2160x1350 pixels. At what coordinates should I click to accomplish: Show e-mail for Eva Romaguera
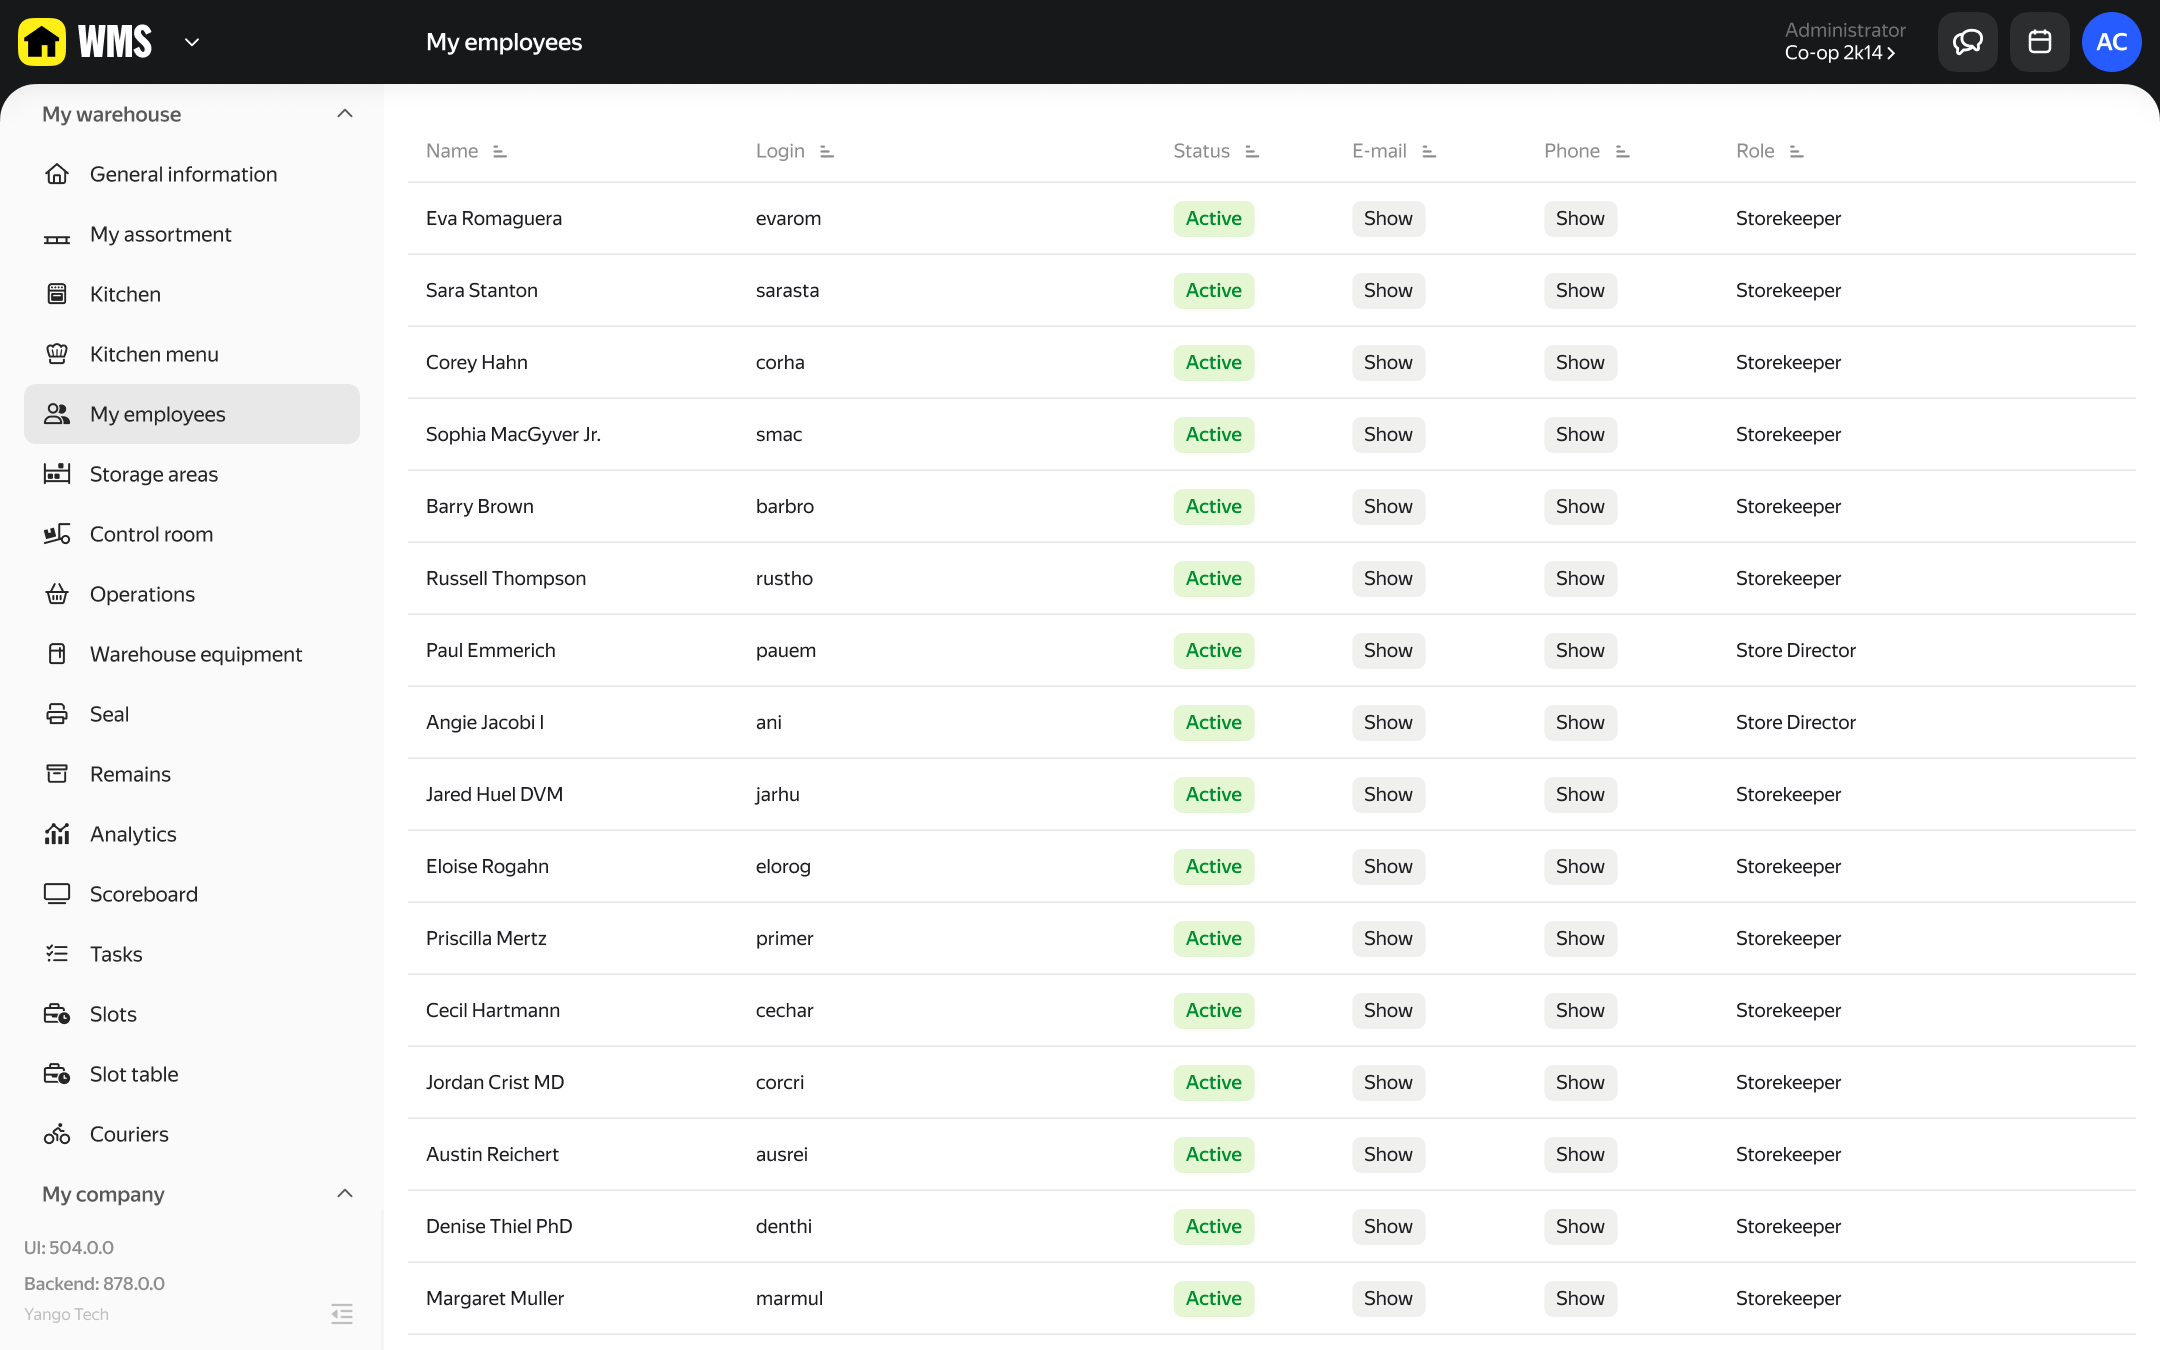1388,218
